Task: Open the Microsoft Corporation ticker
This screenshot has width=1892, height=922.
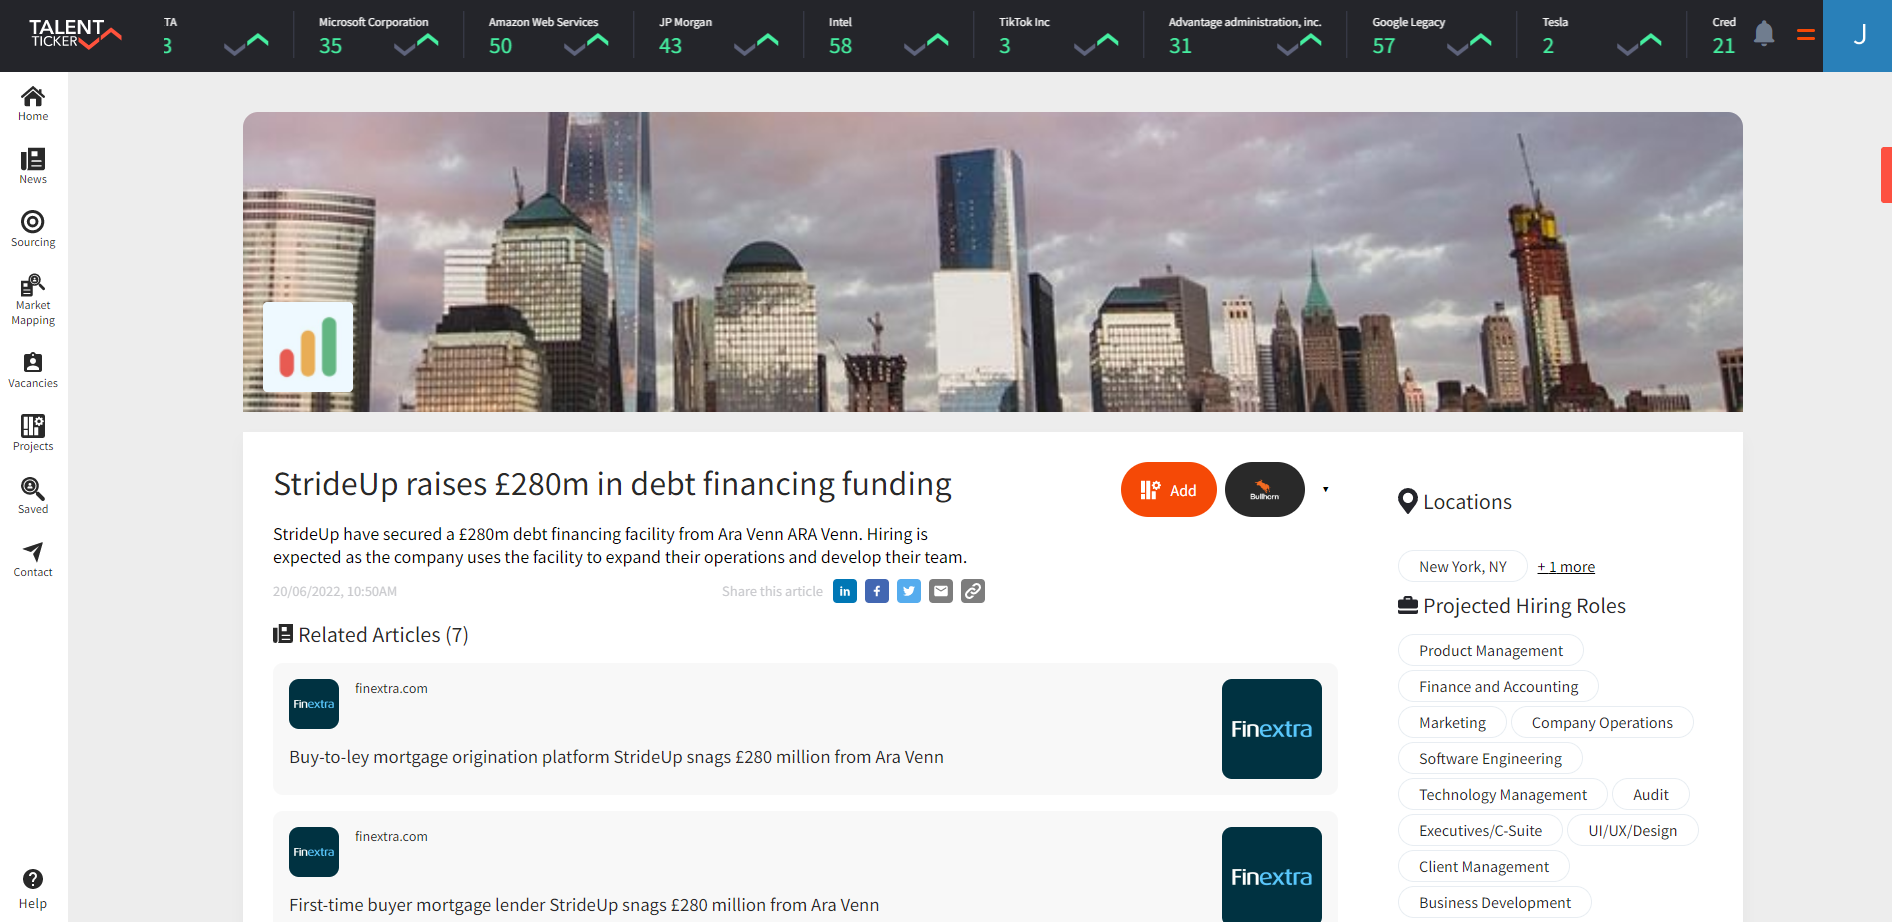Action: tap(378, 36)
